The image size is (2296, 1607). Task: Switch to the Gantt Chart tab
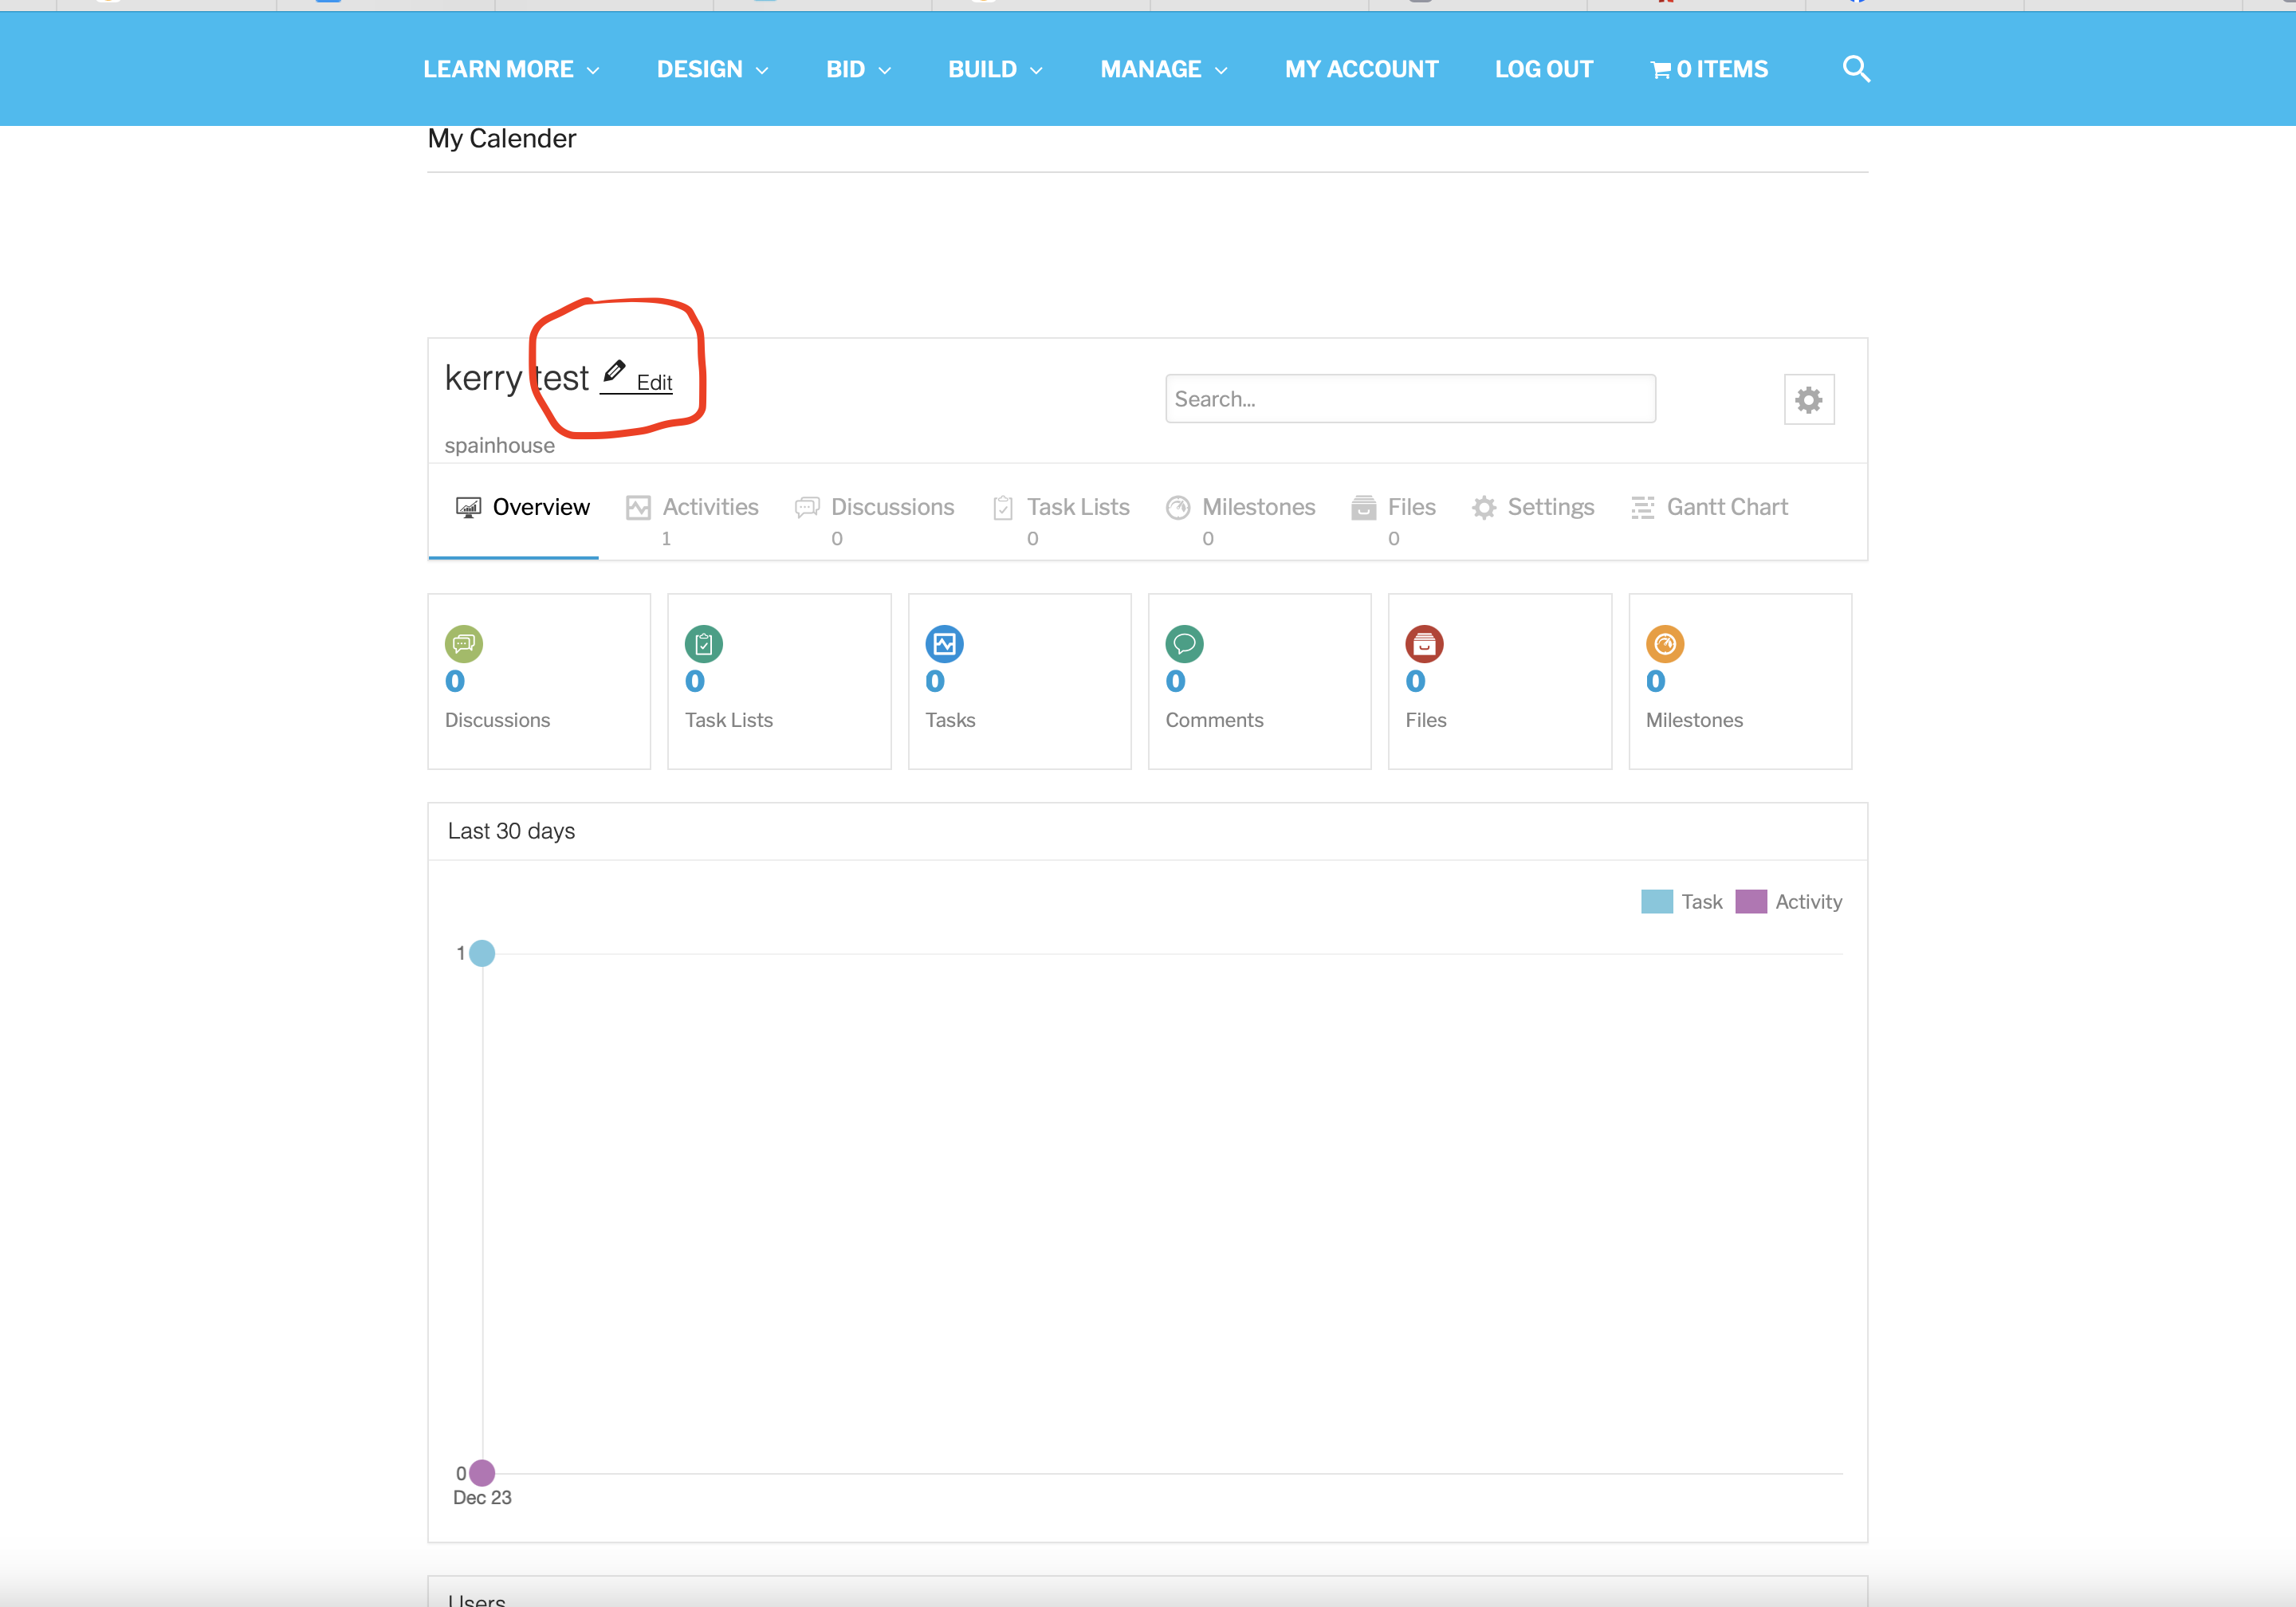(1710, 507)
